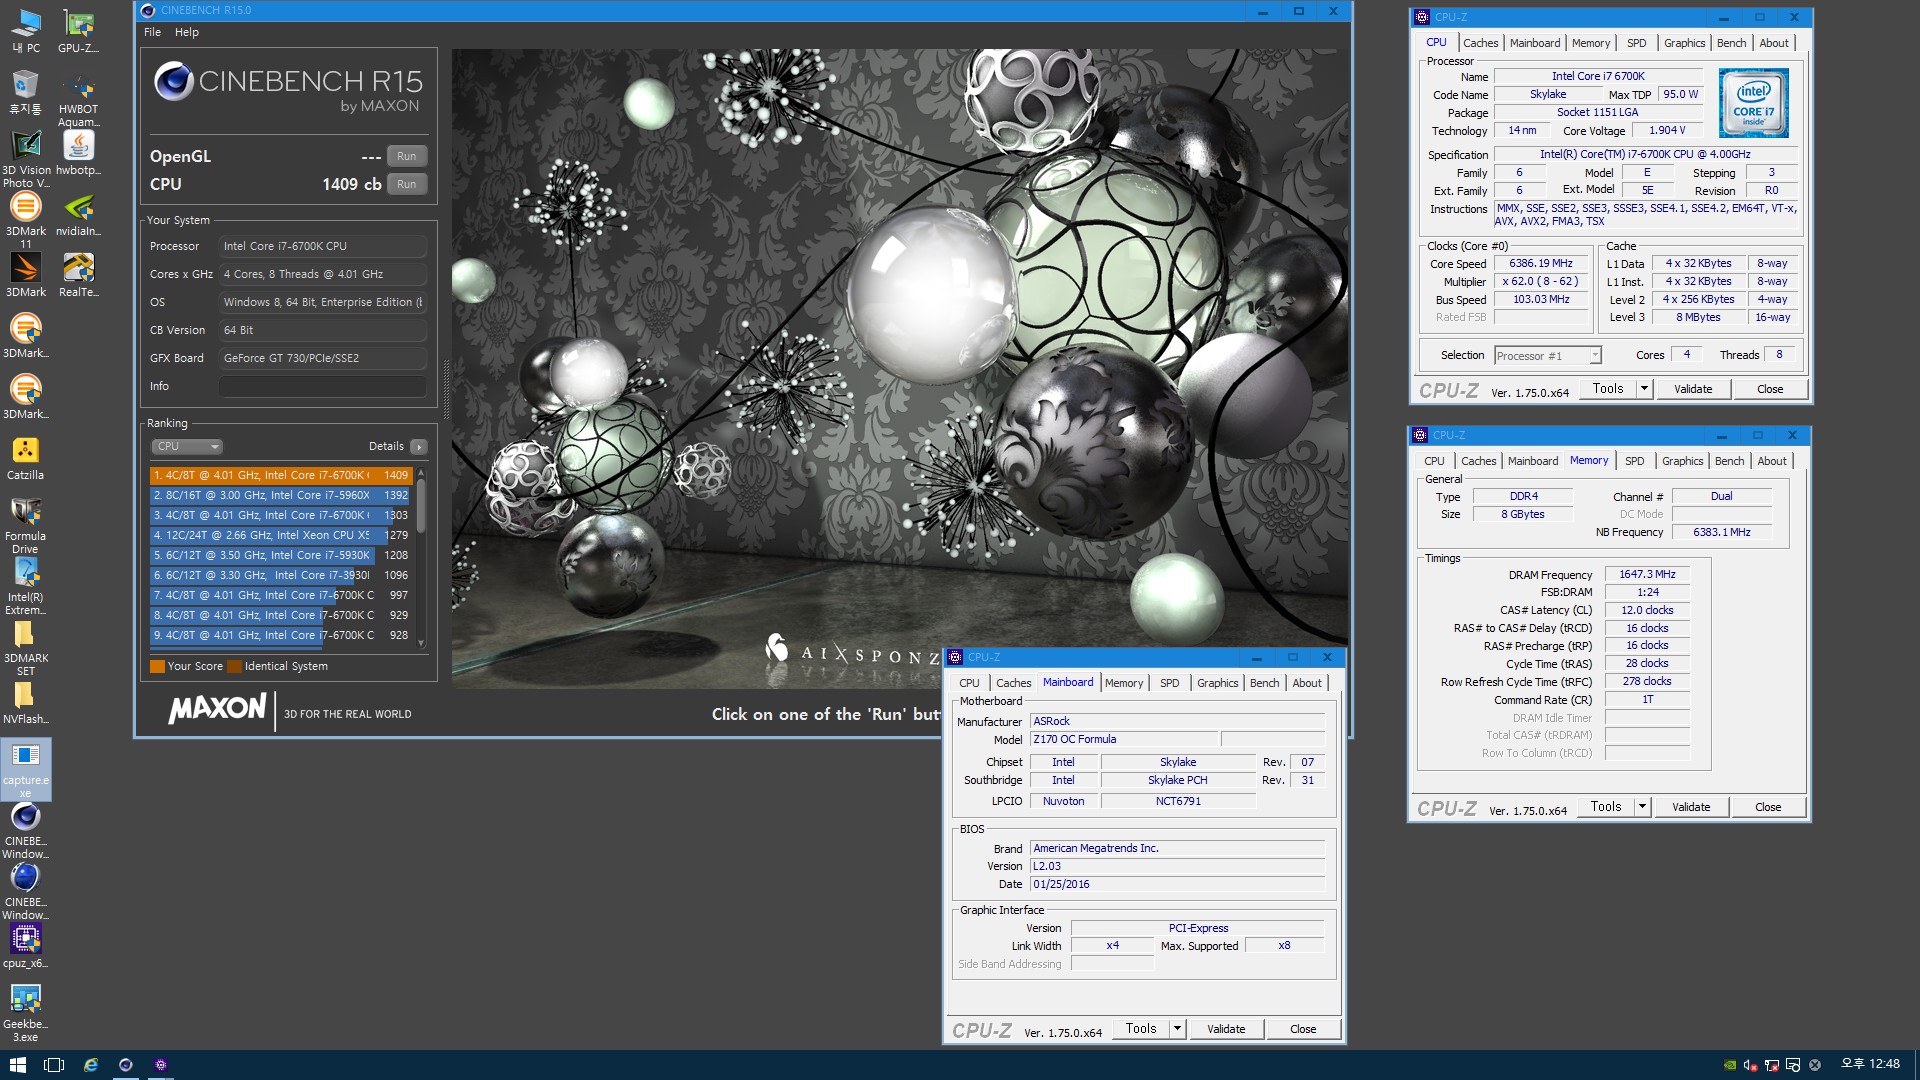Open Task View on the taskbar
Screen dimensions: 1920x1080
[54, 1065]
